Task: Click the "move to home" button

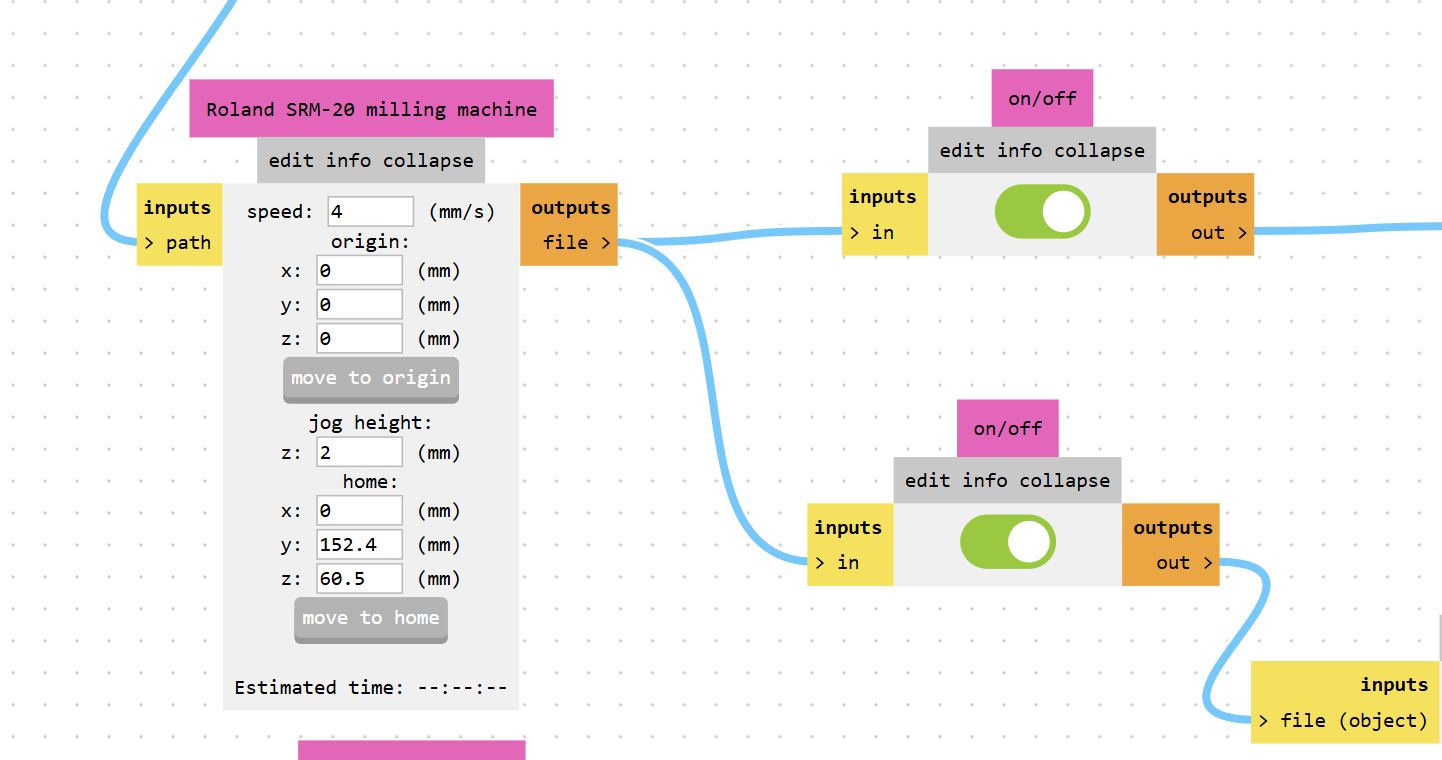Action: [371, 619]
